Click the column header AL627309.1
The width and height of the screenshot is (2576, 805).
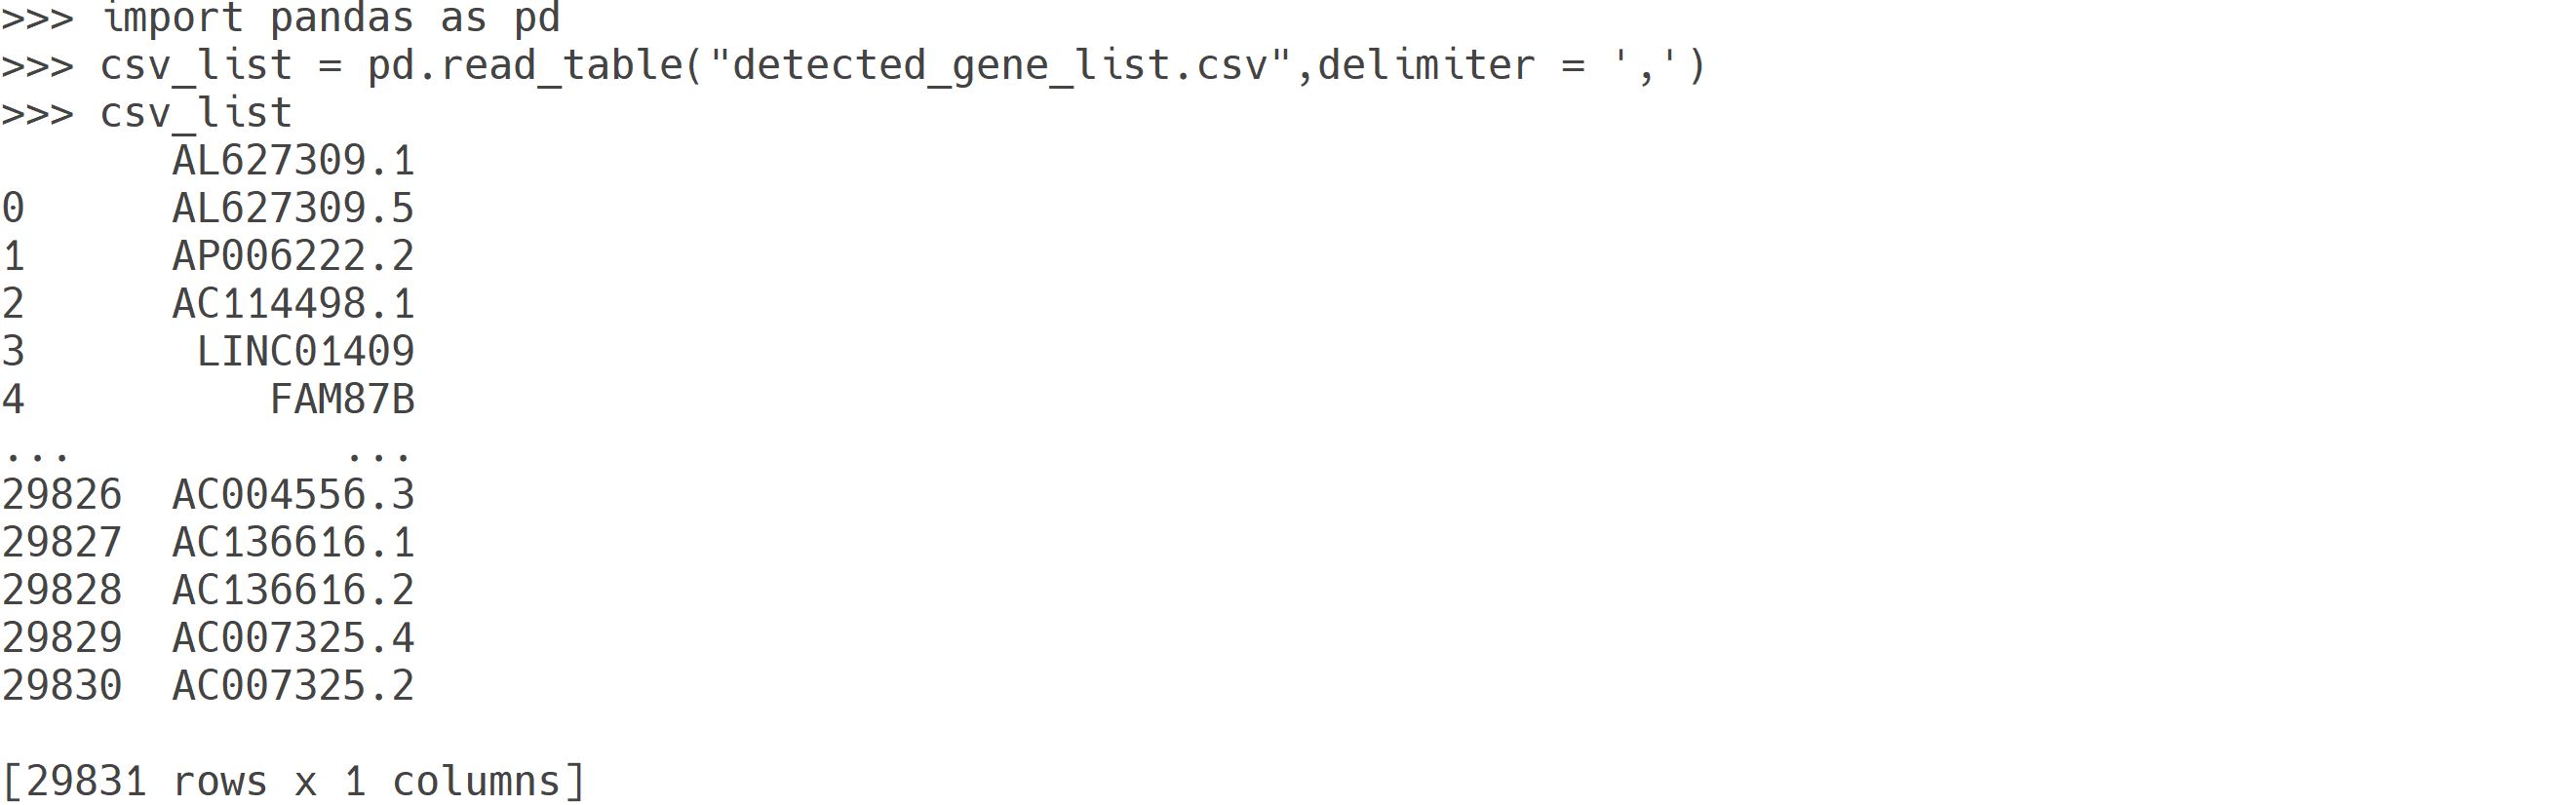[293, 161]
